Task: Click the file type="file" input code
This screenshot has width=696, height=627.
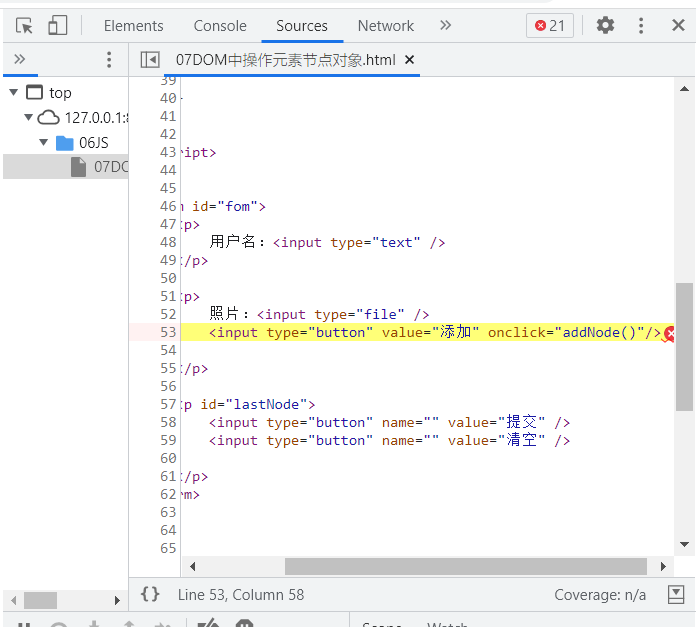Action: (343, 314)
